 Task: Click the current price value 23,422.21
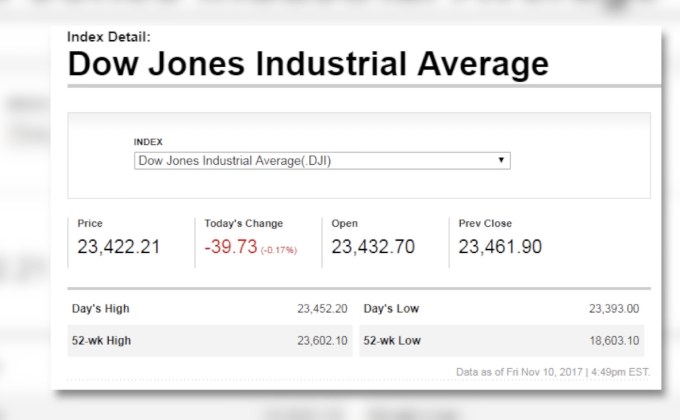[118, 247]
